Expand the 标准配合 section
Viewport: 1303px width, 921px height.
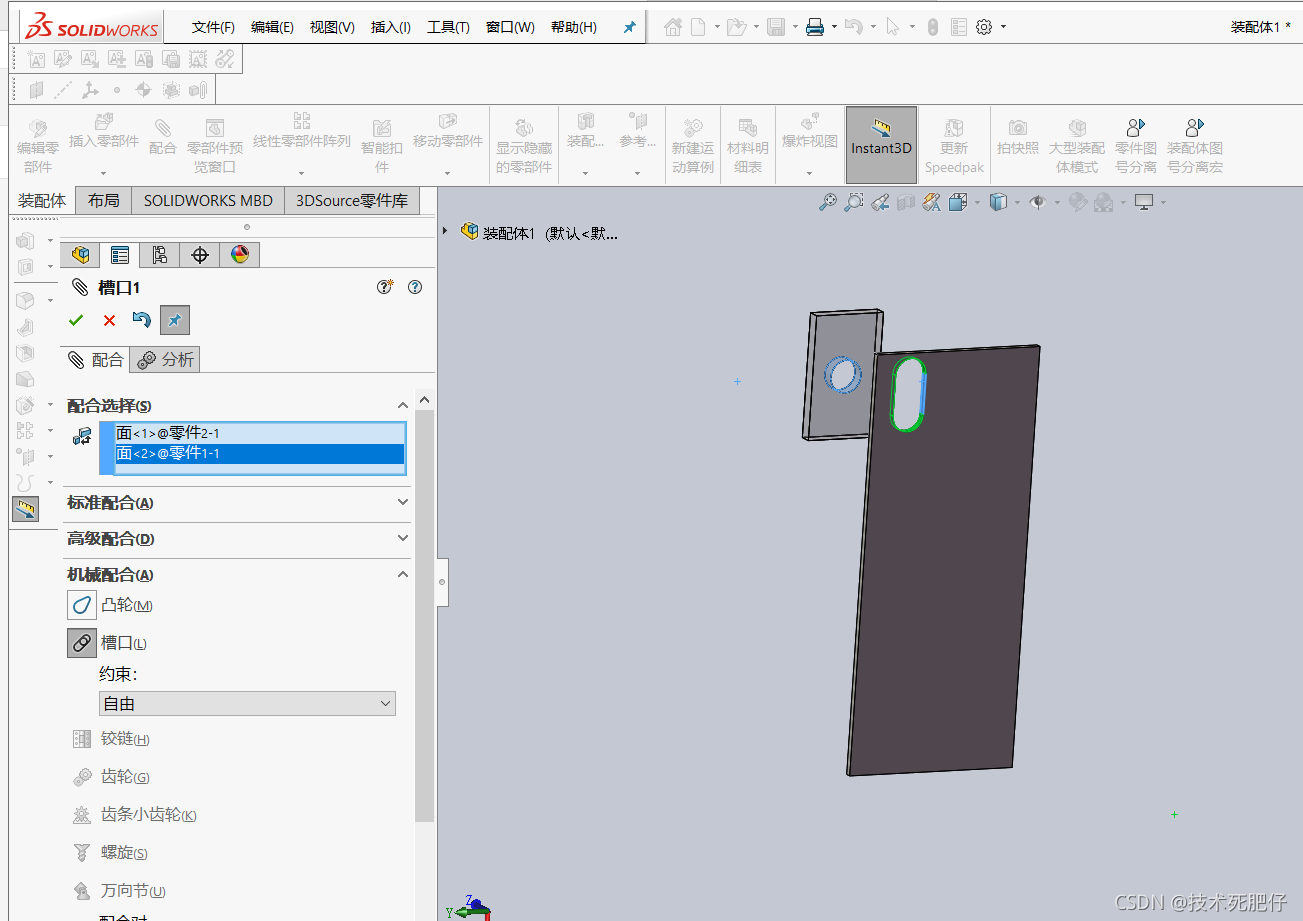click(237, 503)
